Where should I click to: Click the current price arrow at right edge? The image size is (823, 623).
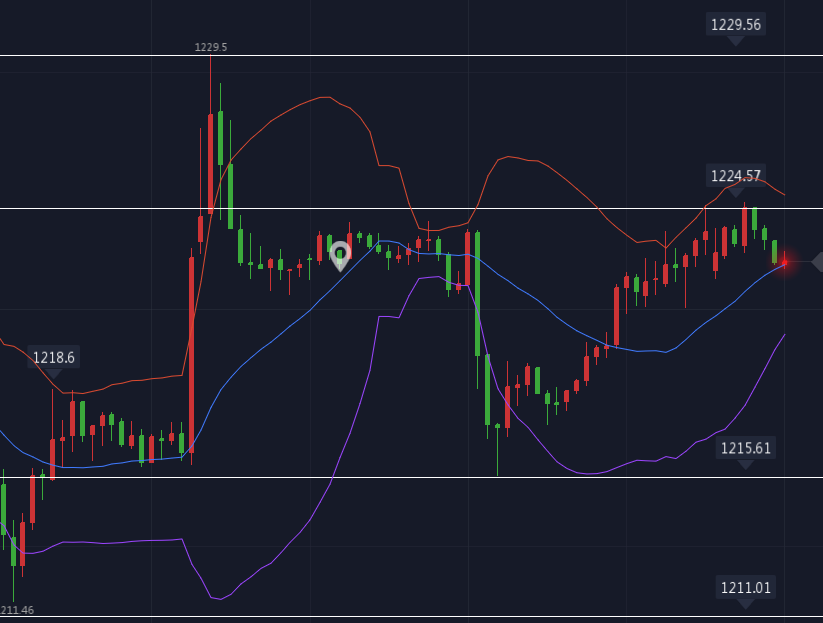coord(817,261)
